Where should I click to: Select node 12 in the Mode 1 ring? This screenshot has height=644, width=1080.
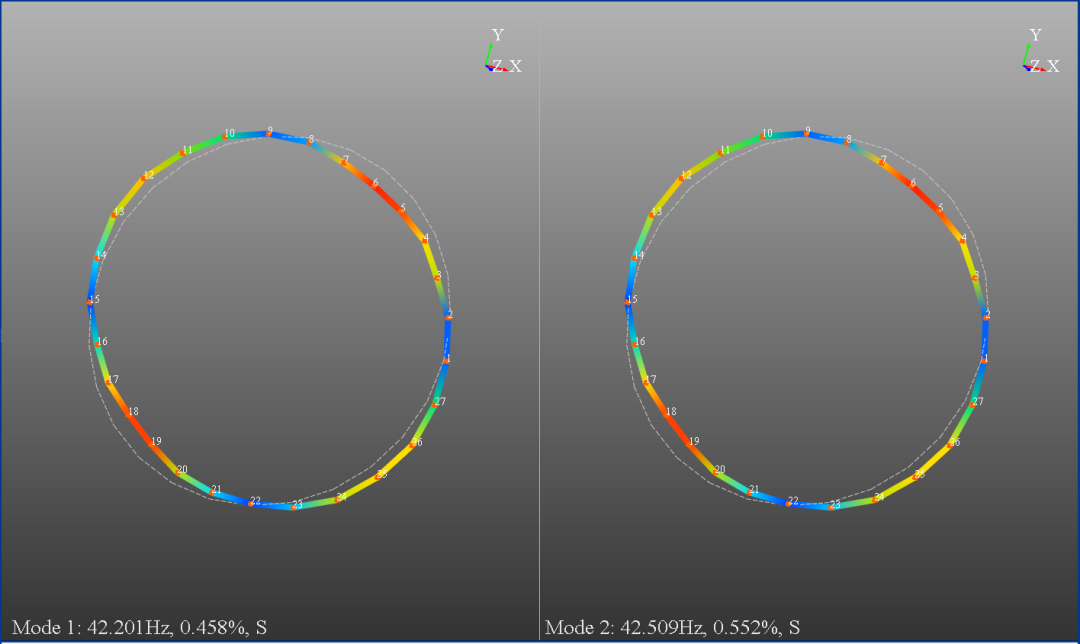(x=145, y=178)
